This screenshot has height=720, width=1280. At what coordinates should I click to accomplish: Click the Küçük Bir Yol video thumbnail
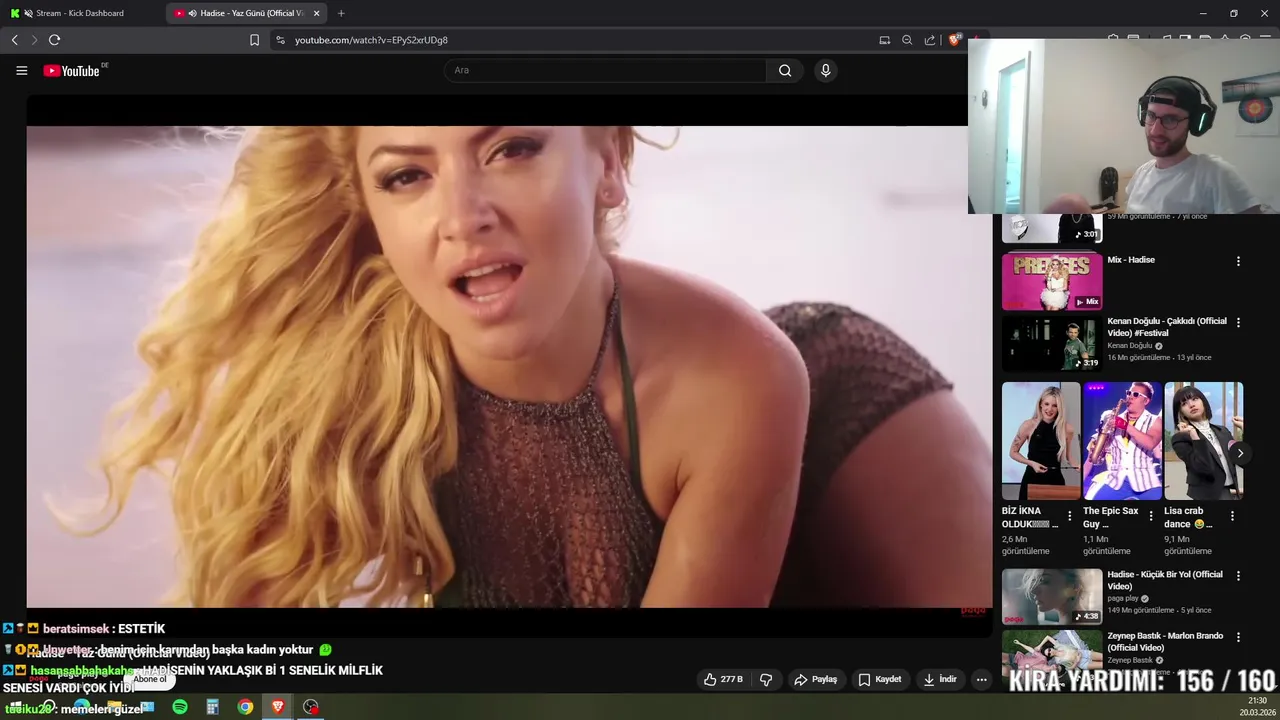point(1052,596)
